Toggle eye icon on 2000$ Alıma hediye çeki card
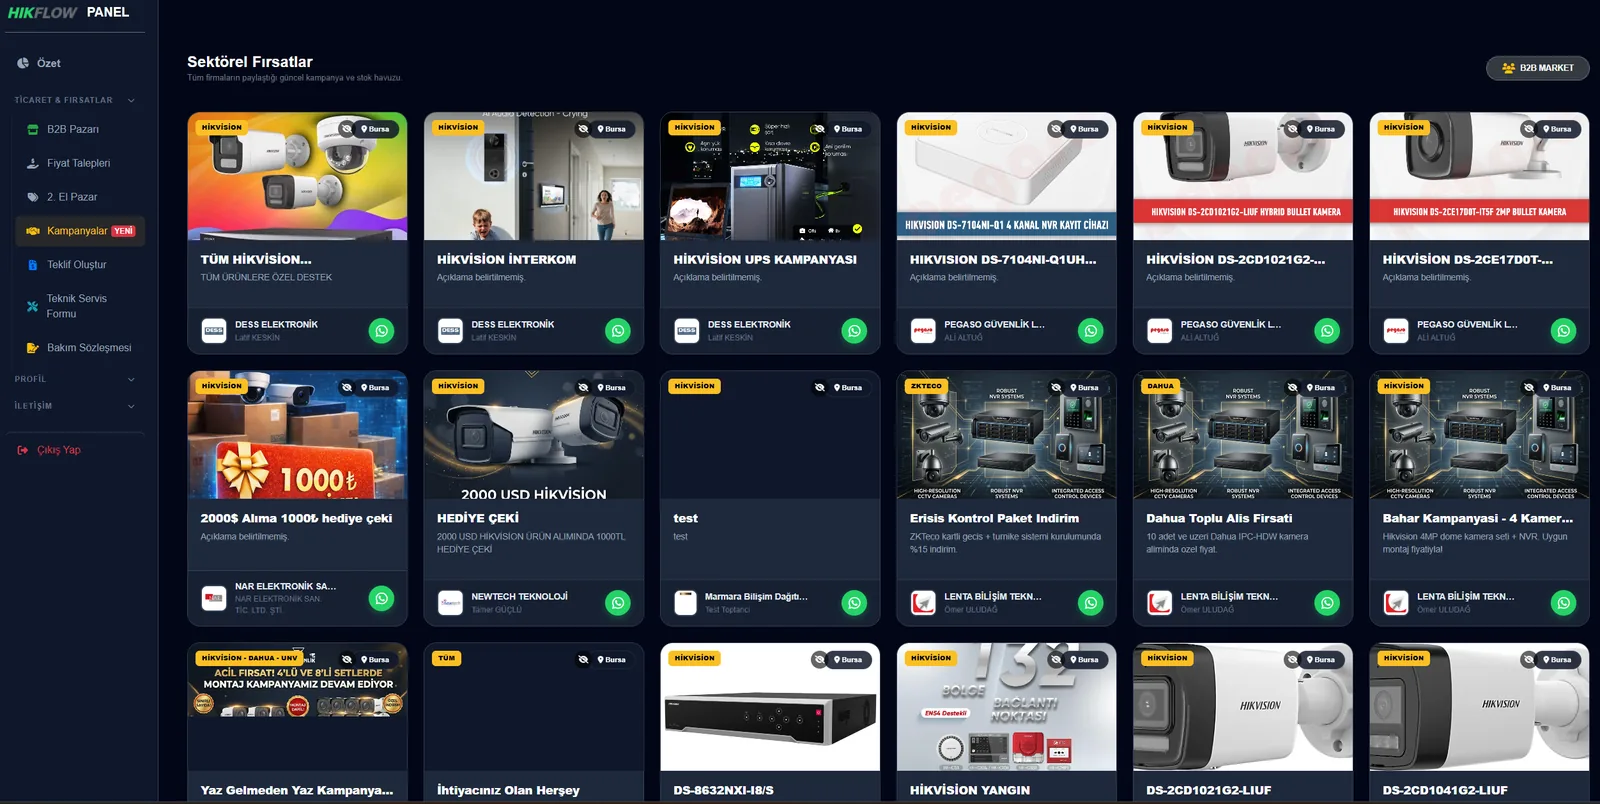This screenshot has width=1600, height=804. click(346, 388)
